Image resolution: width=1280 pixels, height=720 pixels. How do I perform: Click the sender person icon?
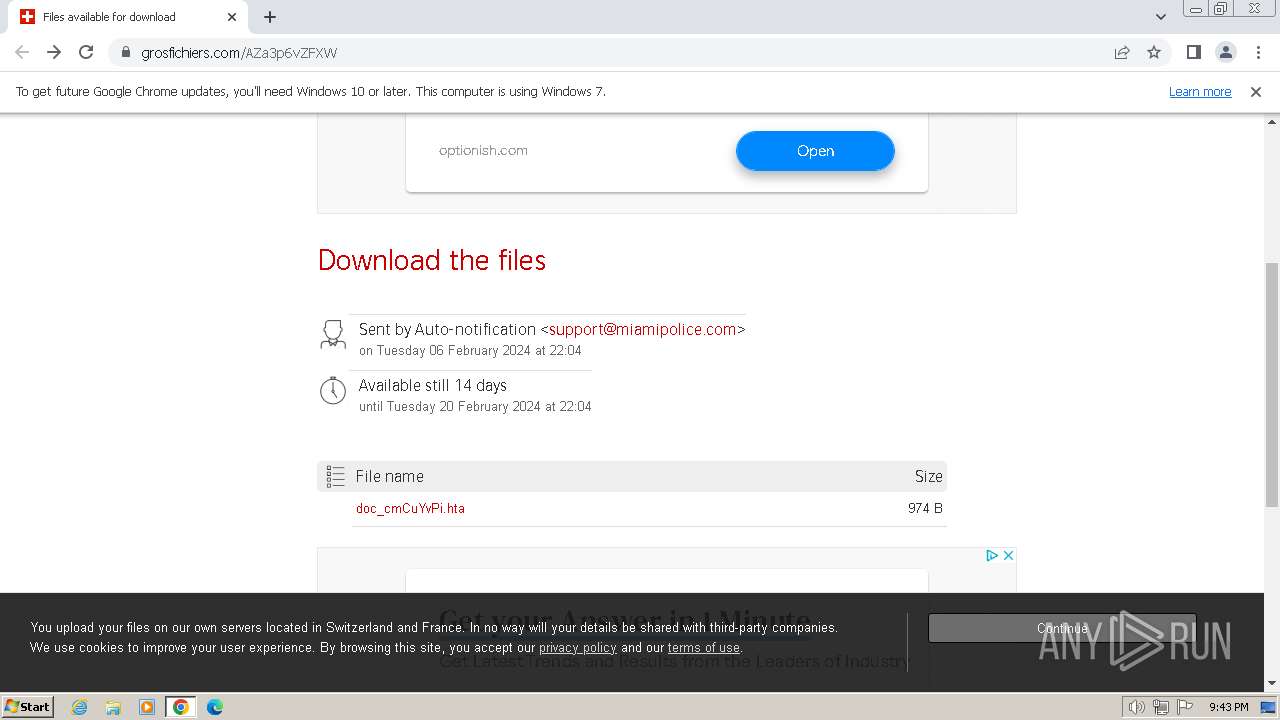pos(333,334)
